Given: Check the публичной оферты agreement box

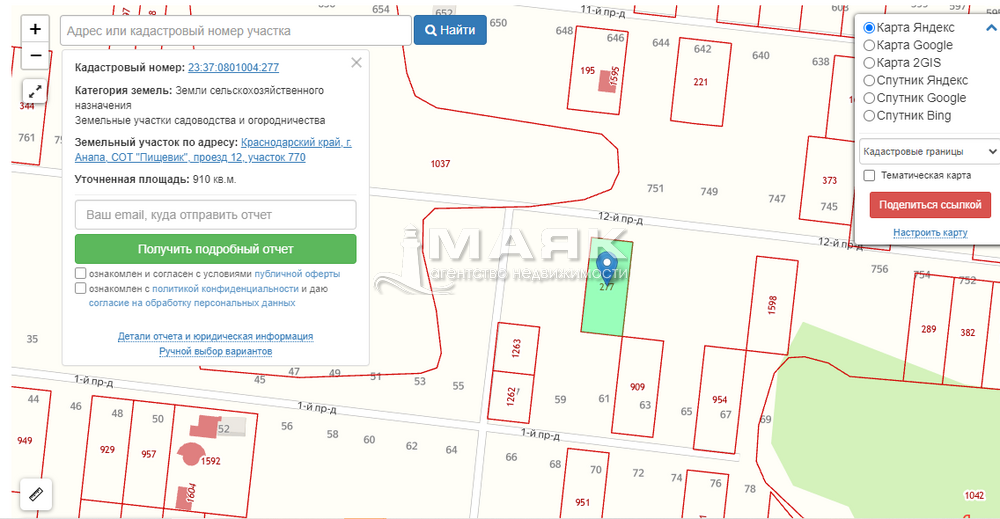Looking at the screenshot, I should click(81, 274).
